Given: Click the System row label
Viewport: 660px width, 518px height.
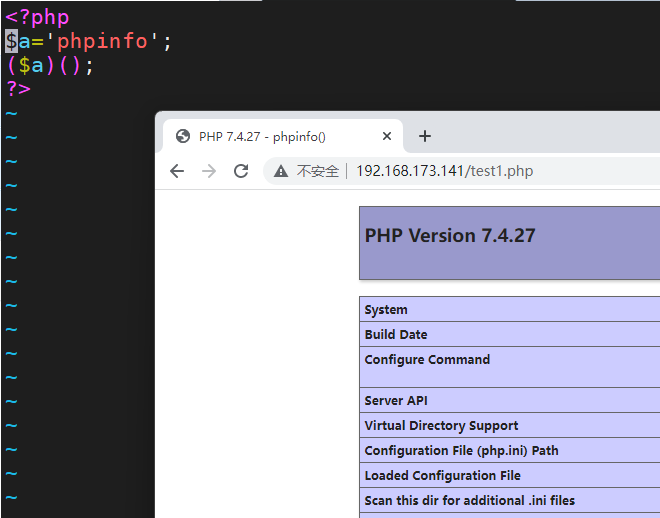Looking at the screenshot, I should [386, 310].
